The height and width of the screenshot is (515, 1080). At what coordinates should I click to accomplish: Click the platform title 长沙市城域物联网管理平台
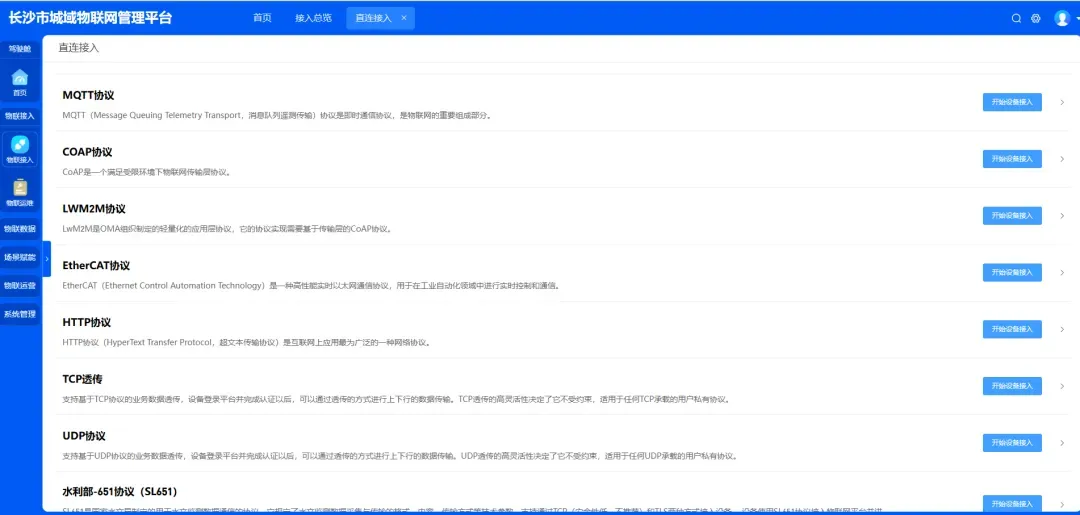(90, 18)
